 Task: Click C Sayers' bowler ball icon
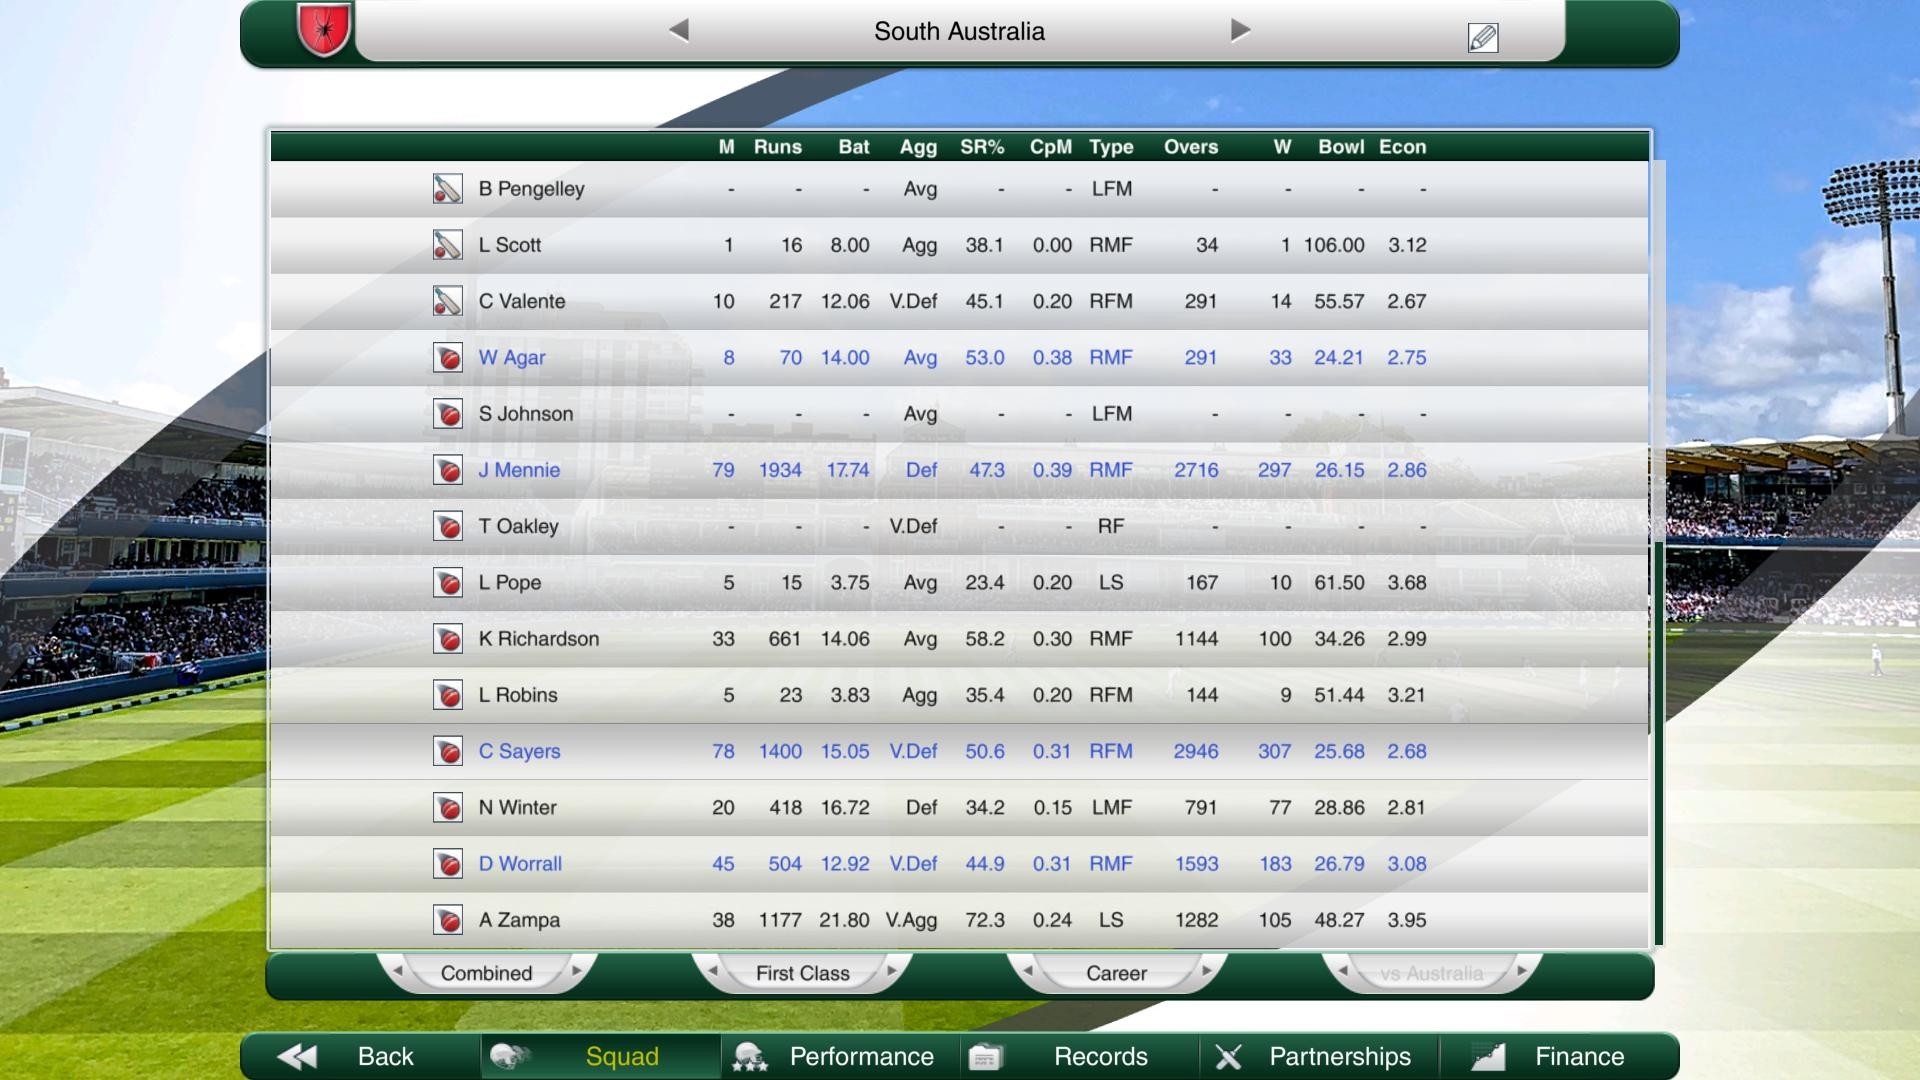pyautogui.click(x=447, y=751)
